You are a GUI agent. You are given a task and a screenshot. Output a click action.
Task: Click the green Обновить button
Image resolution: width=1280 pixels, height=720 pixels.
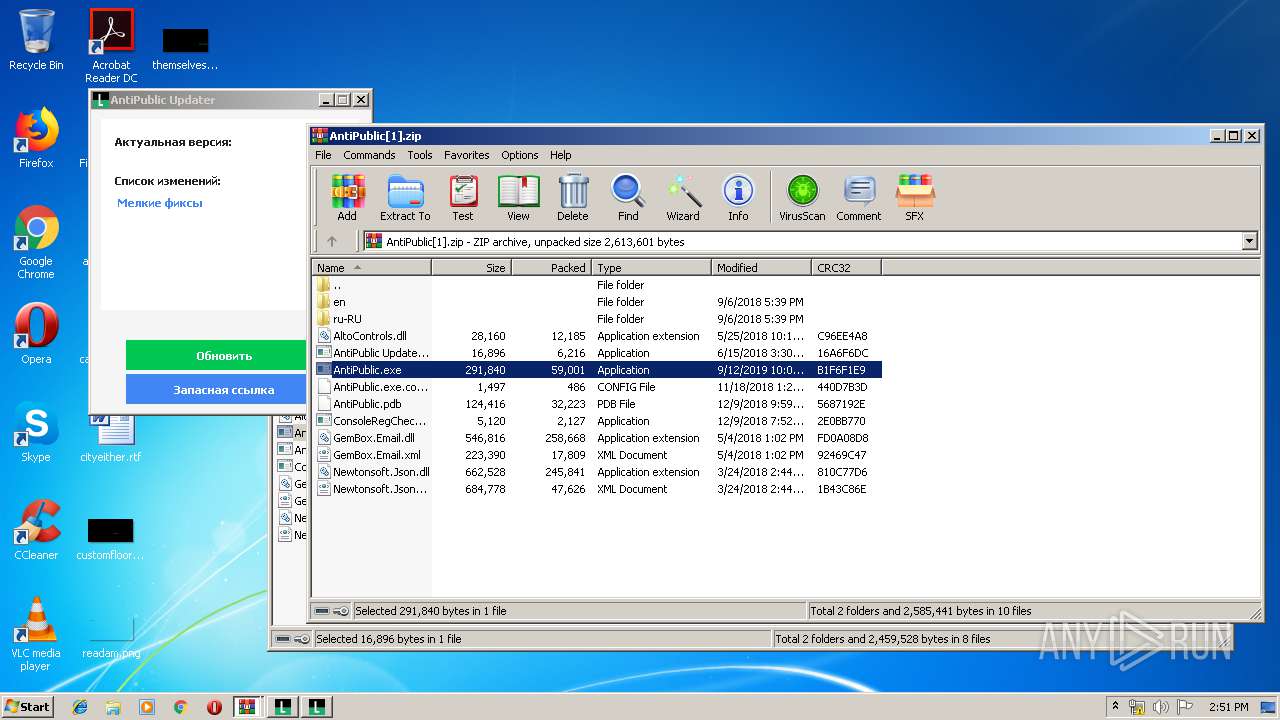(x=216, y=355)
